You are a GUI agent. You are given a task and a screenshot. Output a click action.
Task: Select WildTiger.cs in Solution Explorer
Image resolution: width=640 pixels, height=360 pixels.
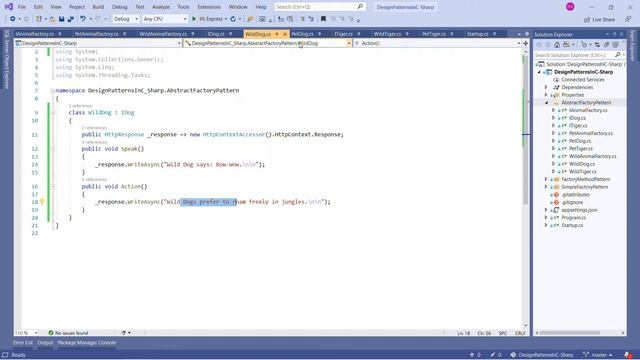582,172
